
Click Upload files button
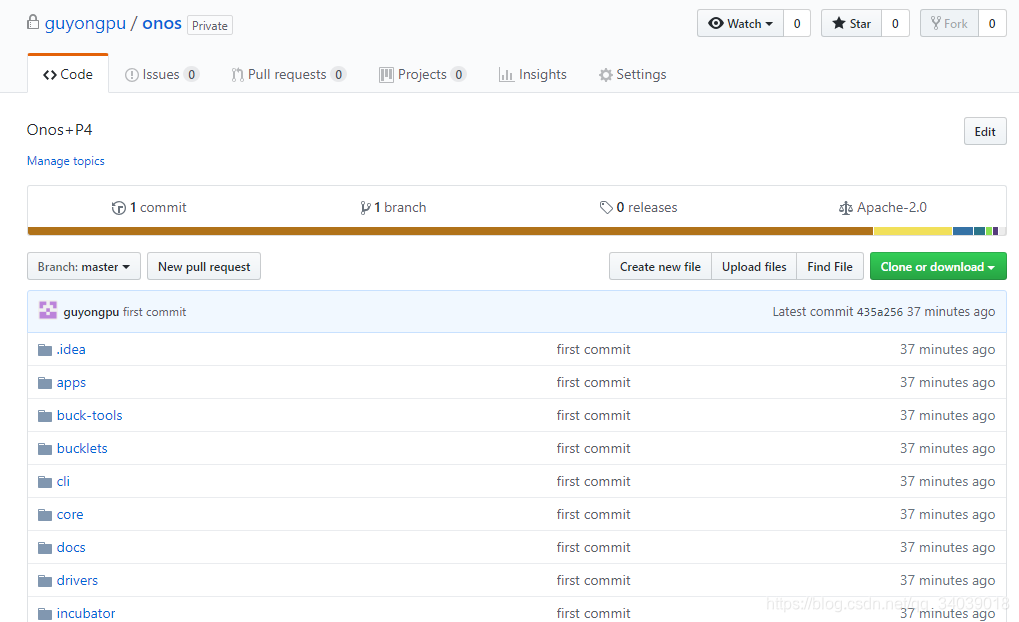pyautogui.click(x=754, y=266)
